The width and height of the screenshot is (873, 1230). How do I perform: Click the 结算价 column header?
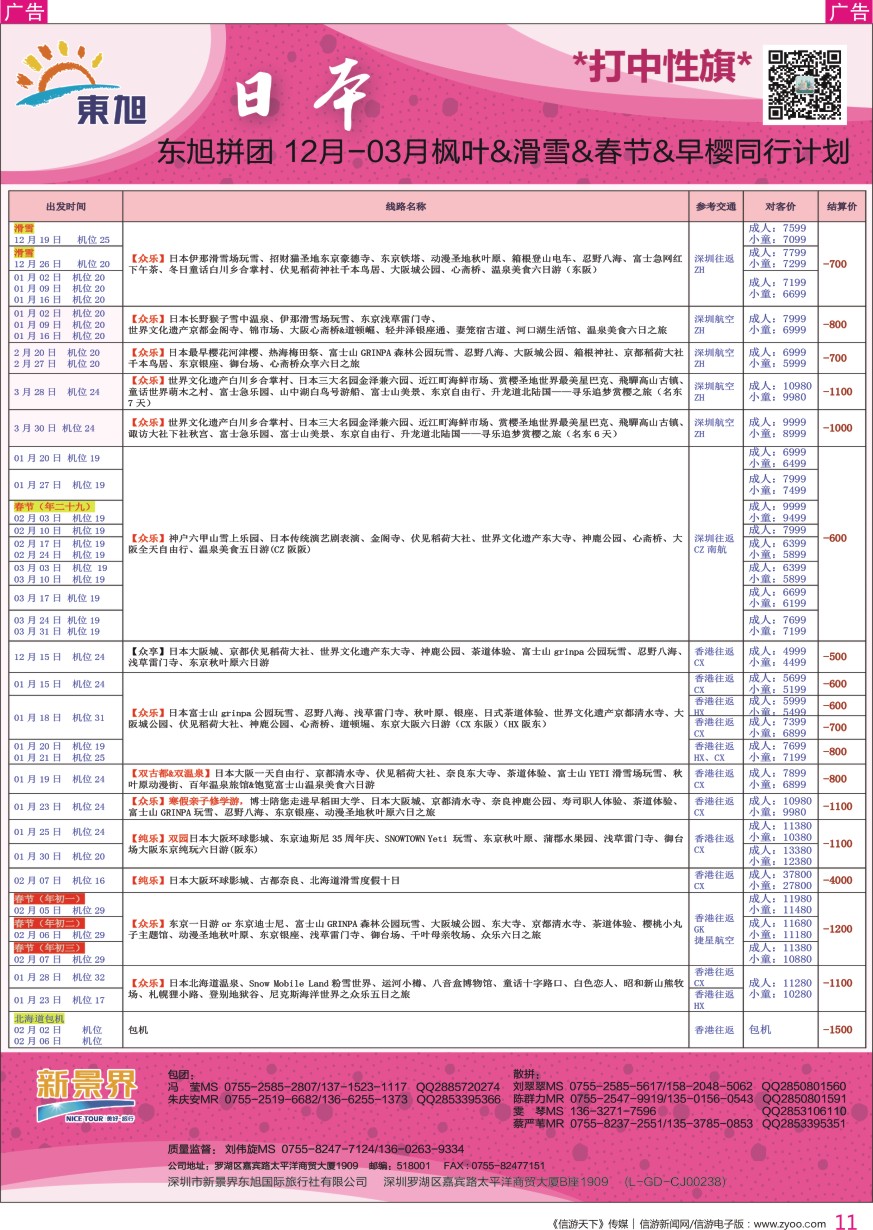[841, 206]
